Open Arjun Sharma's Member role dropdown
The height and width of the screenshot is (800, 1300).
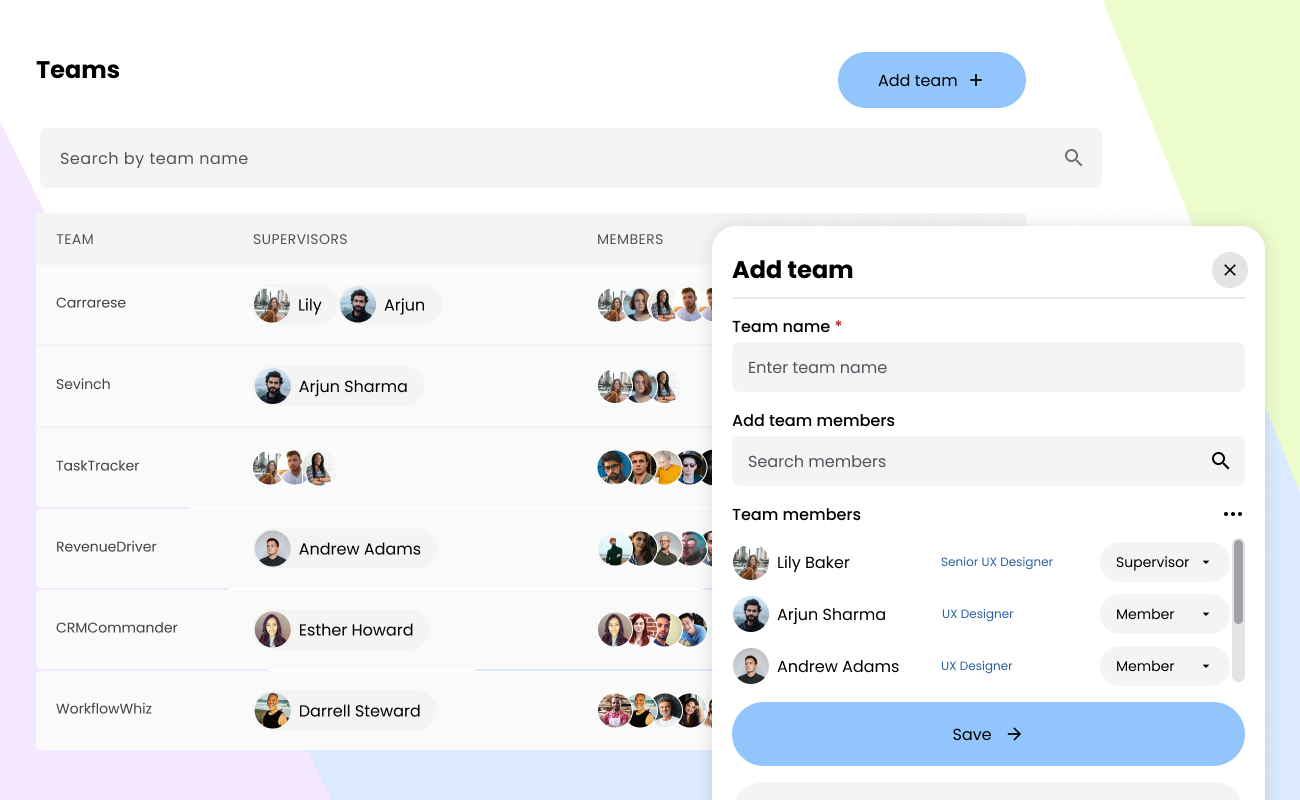(x=1164, y=614)
